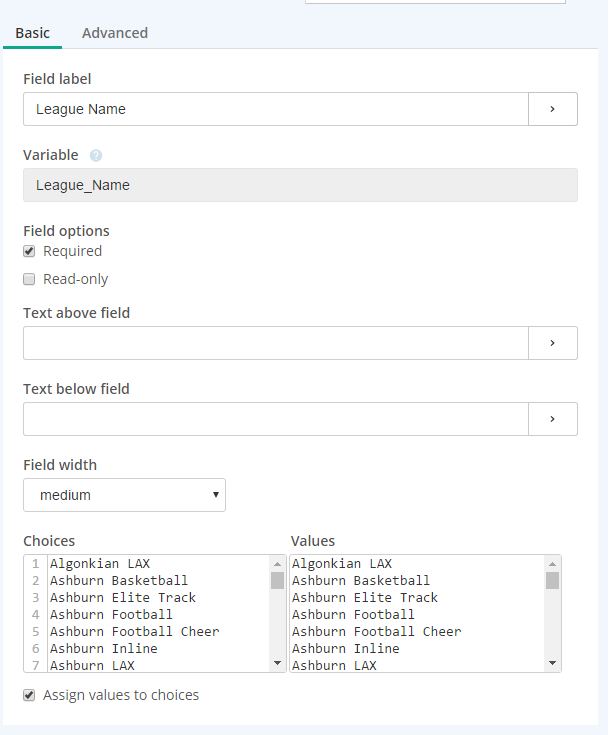Uncheck the Required checkbox
Viewport: 615px width, 735px height.
29,251
